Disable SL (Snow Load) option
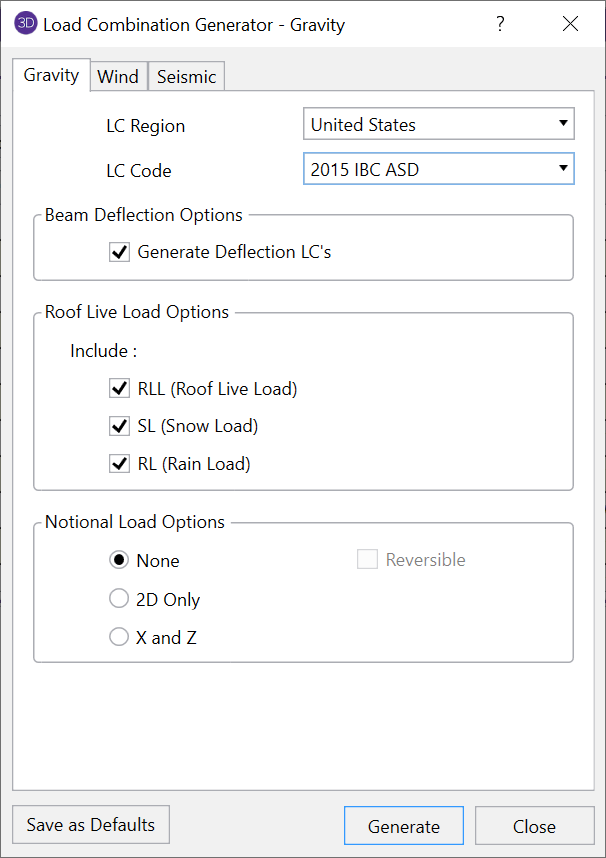Viewport: 606px width, 858px height. click(x=120, y=426)
